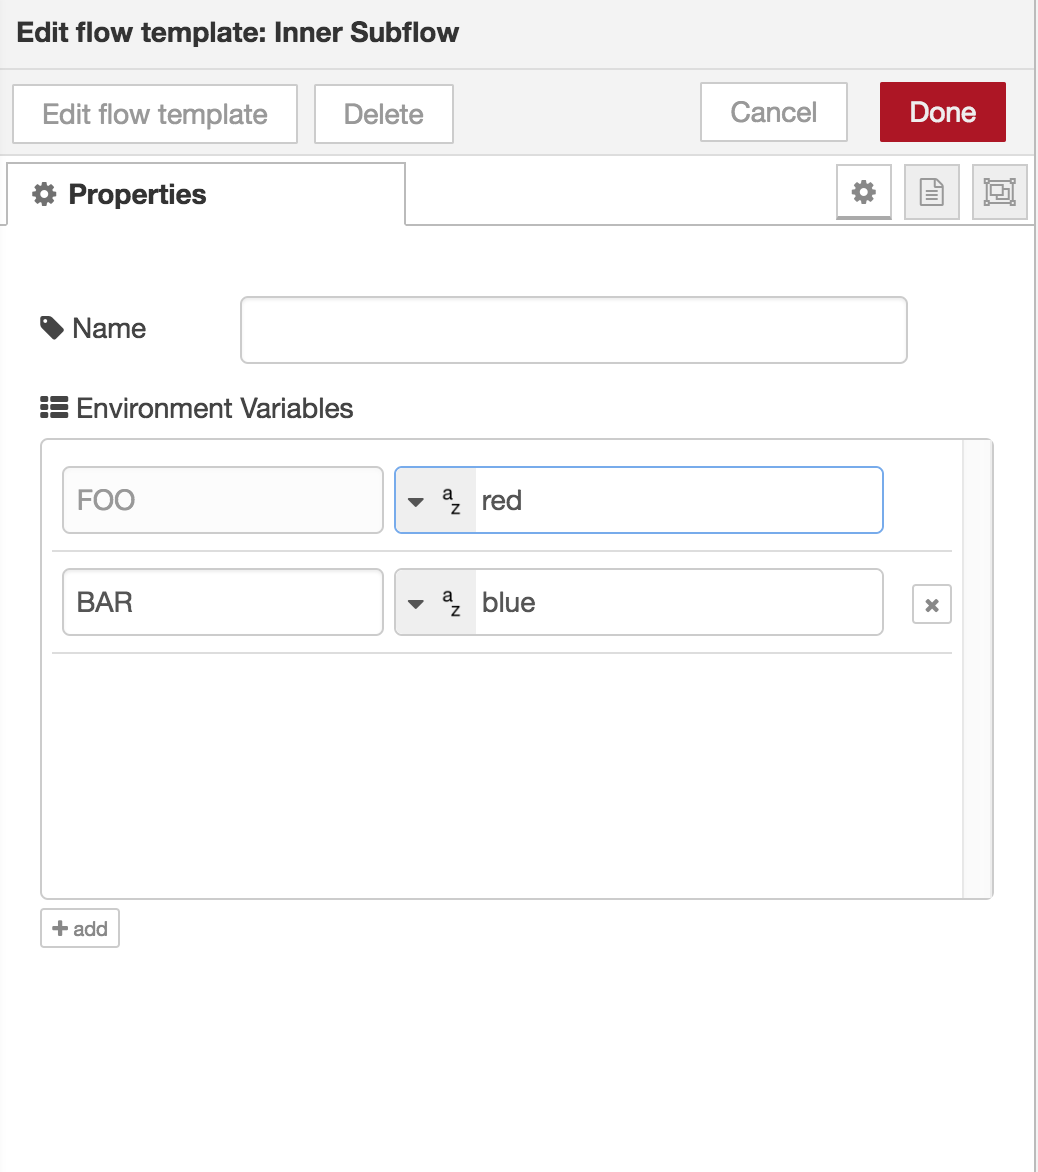Open the description document icon
The width and height of the screenshot is (1038, 1172).
pos(931,192)
